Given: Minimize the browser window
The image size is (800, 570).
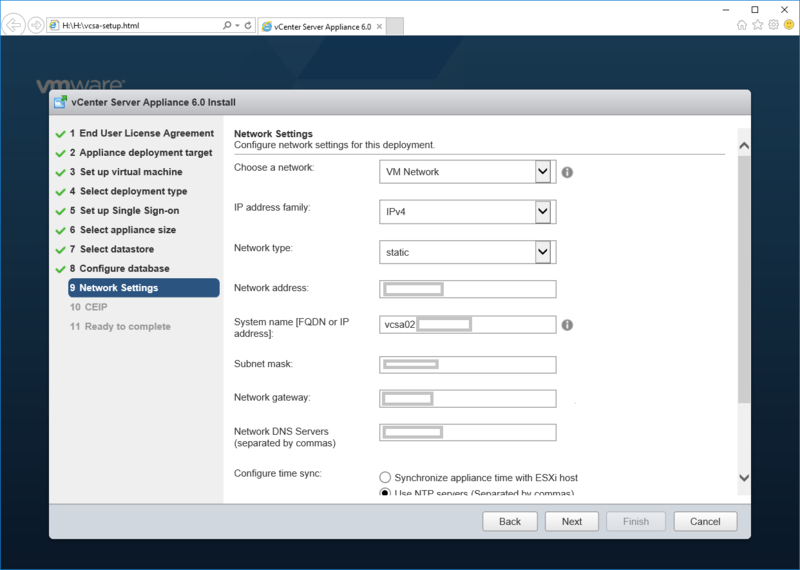Looking at the screenshot, I should (726, 10).
